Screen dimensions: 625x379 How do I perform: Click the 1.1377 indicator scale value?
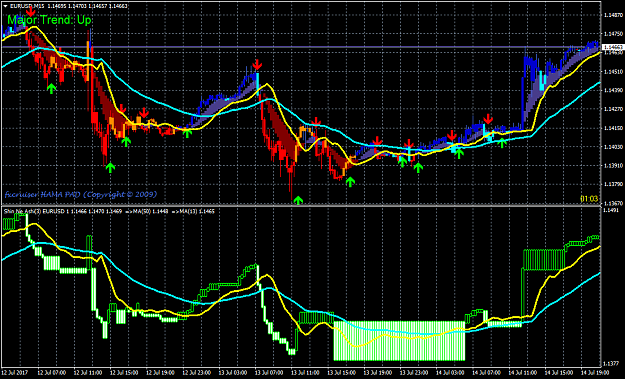pos(612,363)
